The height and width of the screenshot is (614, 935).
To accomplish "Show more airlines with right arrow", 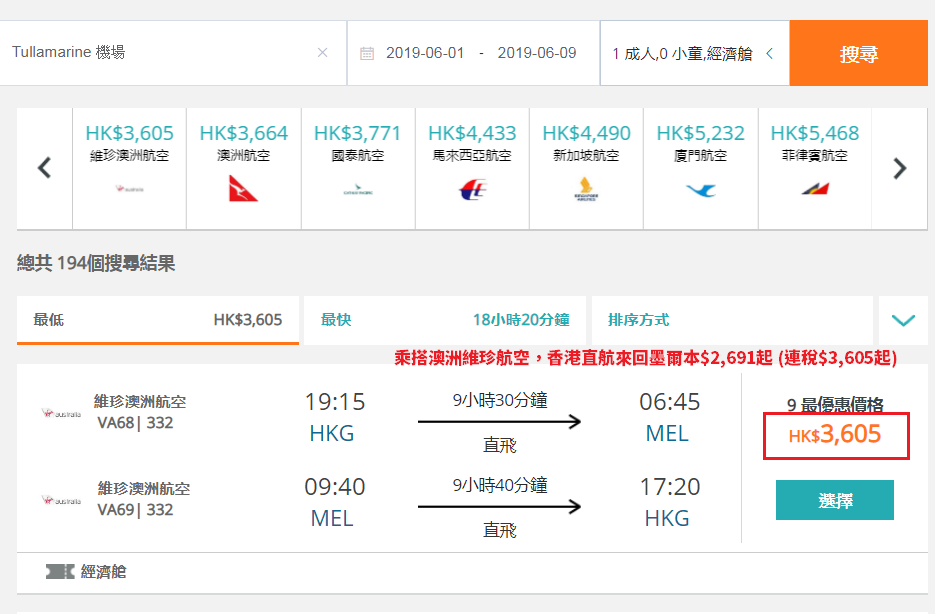I will pyautogui.click(x=900, y=169).
